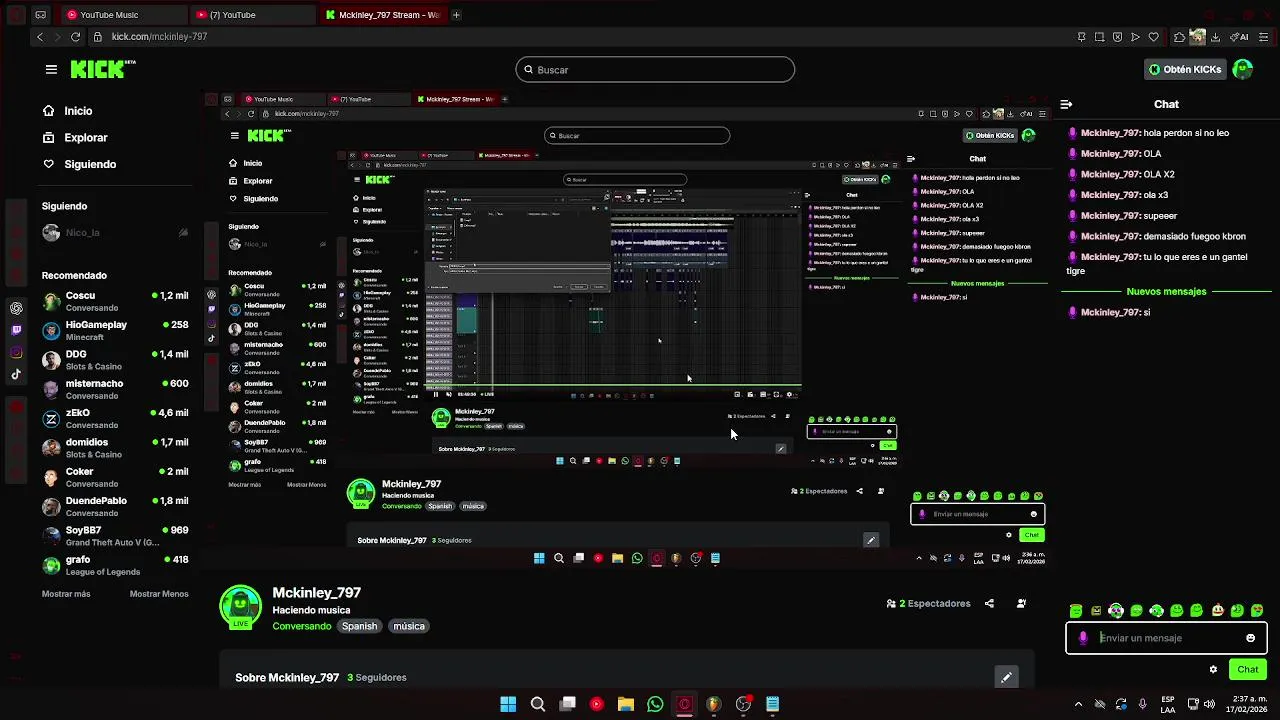Open grafo's League of Legends channel
The width and height of the screenshot is (1280, 720).
[x=115, y=565]
